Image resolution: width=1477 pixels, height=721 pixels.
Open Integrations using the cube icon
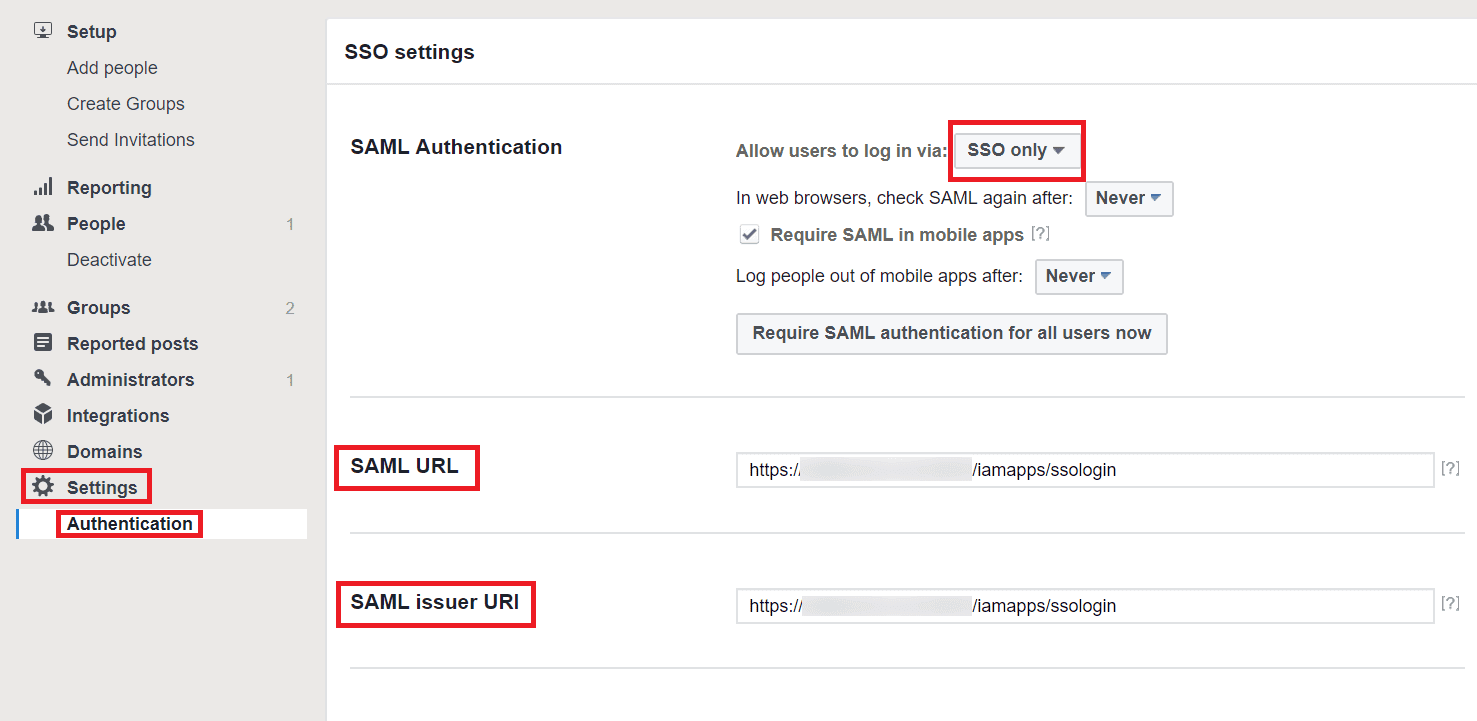click(x=43, y=415)
